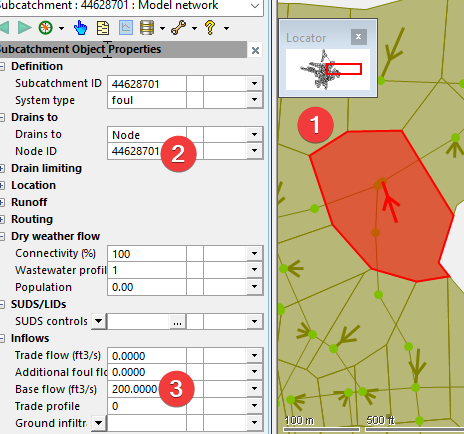The width and height of the screenshot is (464, 434).
Task: Edit the Trade flow (ft3/s) field
Action: click(x=147, y=355)
